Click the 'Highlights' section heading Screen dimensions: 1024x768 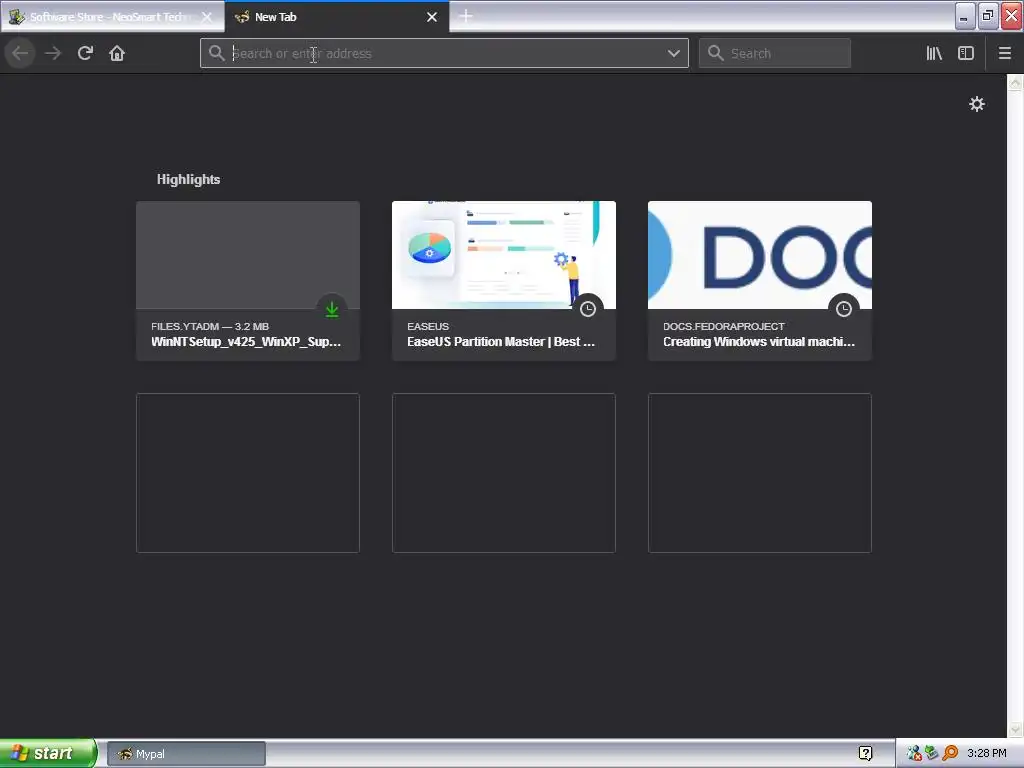pos(188,179)
